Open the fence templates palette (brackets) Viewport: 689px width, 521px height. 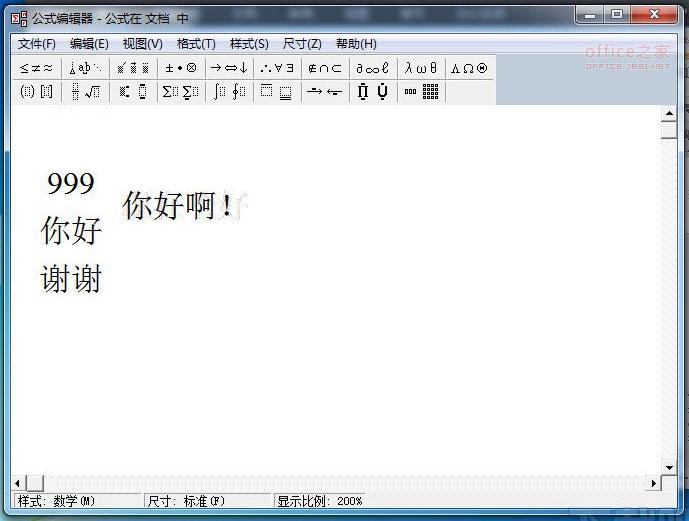point(36,91)
